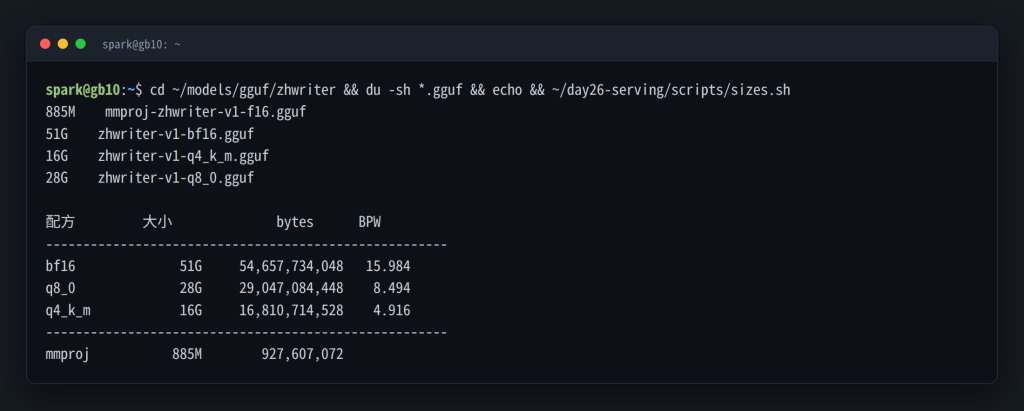Click the 927,607,072 mmproj byte count
Screen dimensions: 1024x411
coord(302,354)
